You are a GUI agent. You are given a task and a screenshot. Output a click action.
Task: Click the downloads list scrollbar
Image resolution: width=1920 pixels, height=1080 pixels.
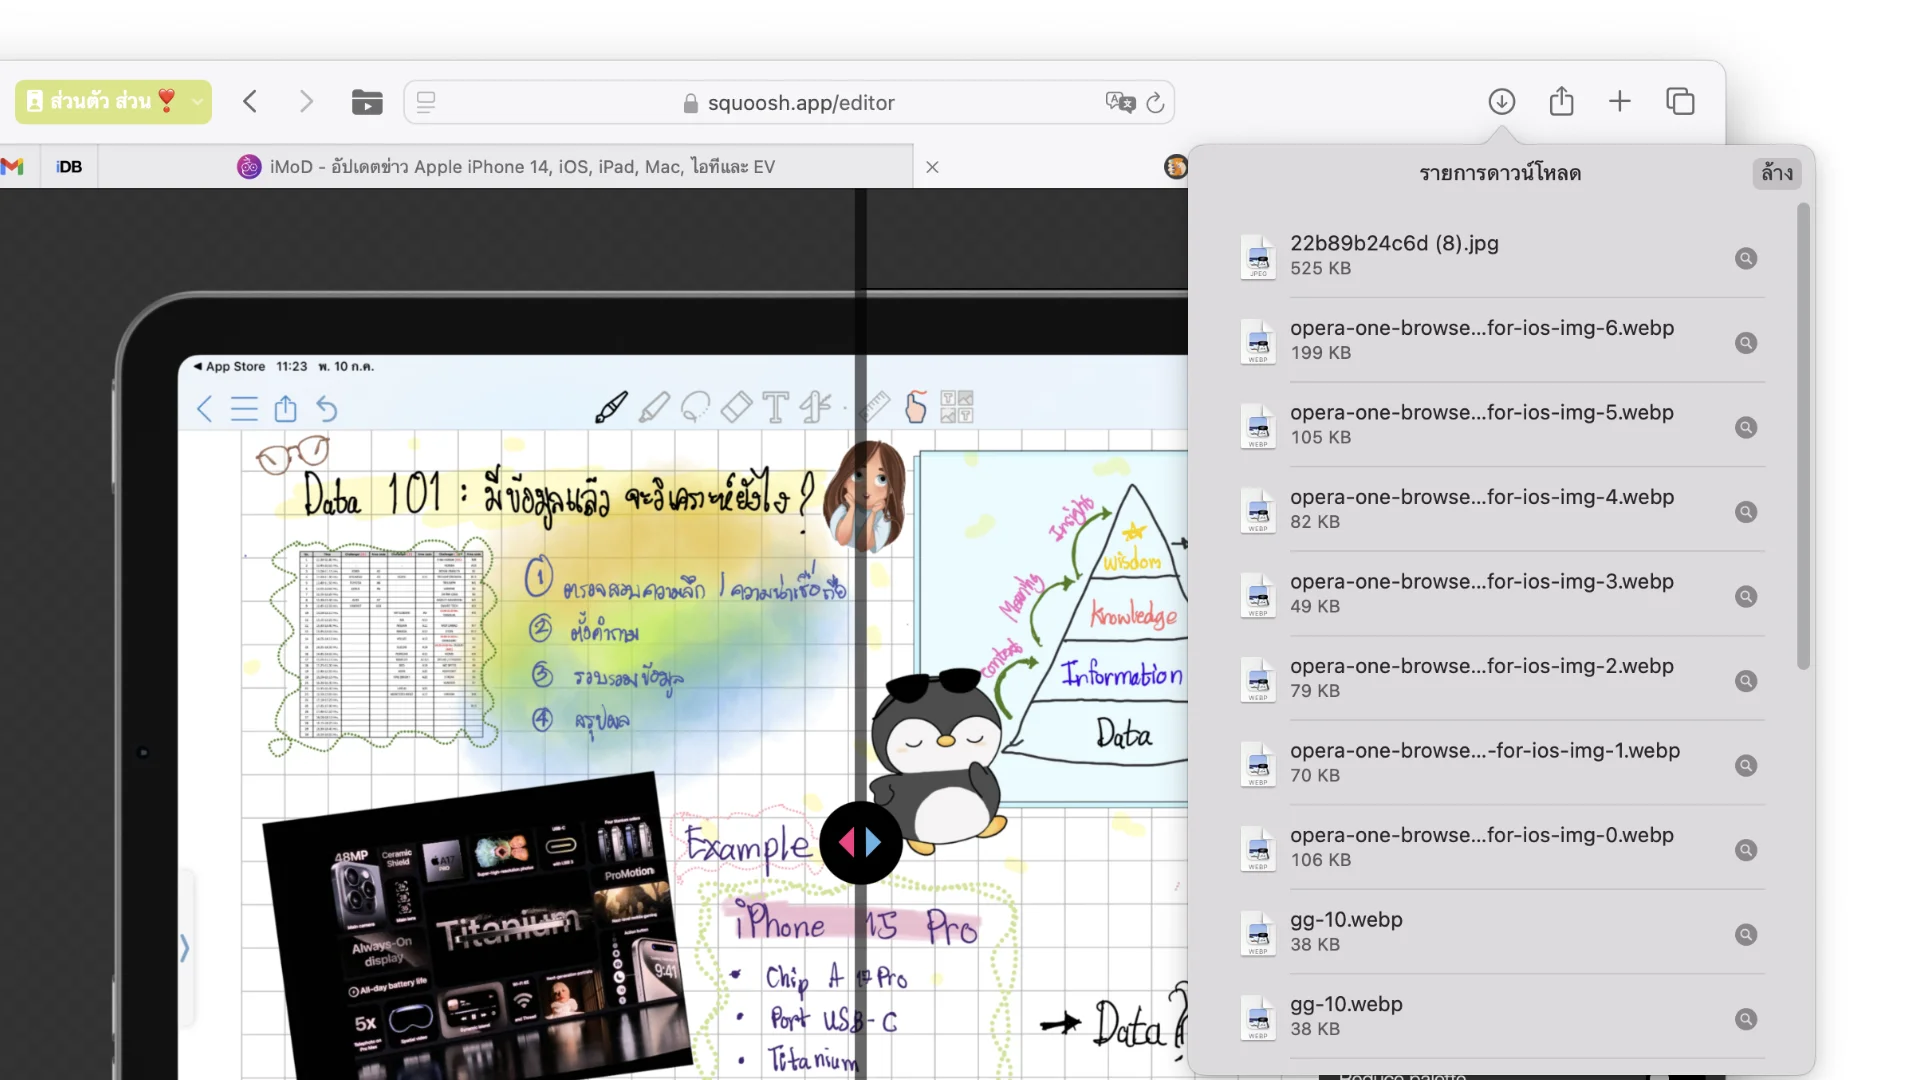point(1803,437)
